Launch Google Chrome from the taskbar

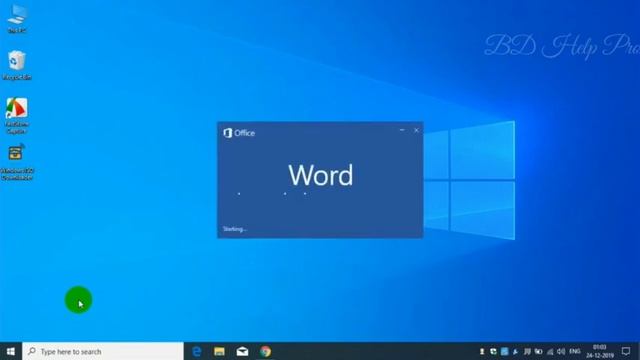(x=265, y=351)
